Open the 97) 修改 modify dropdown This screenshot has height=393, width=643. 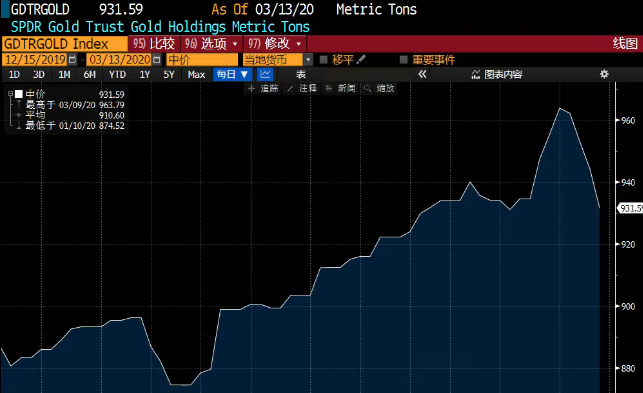point(274,43)
